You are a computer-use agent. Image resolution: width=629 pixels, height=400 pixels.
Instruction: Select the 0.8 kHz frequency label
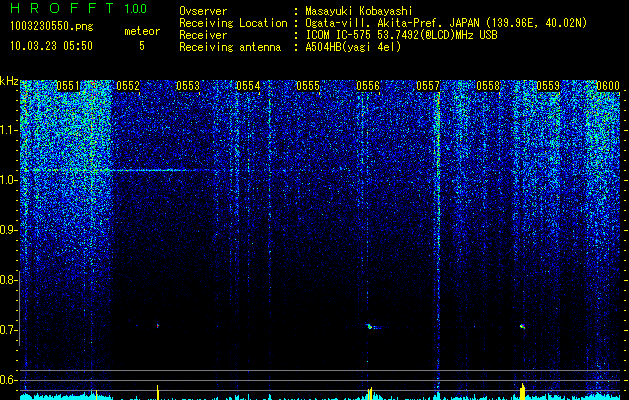click(x=9, y=280)
